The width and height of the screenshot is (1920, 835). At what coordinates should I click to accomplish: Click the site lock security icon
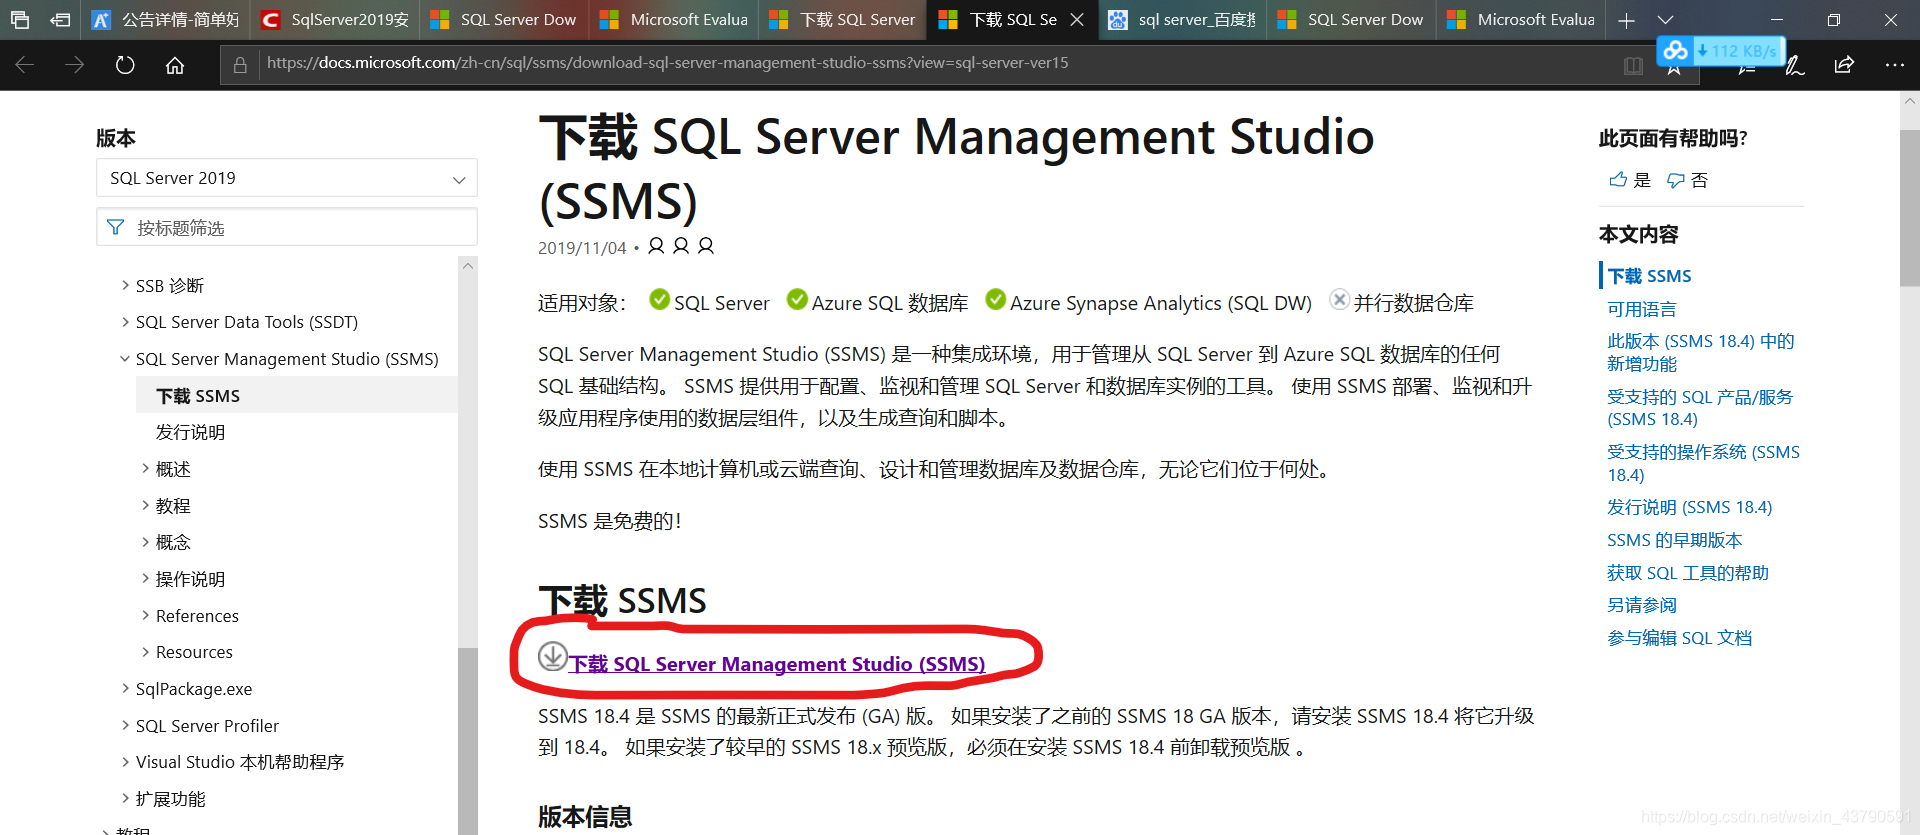[x=240, y=65]
